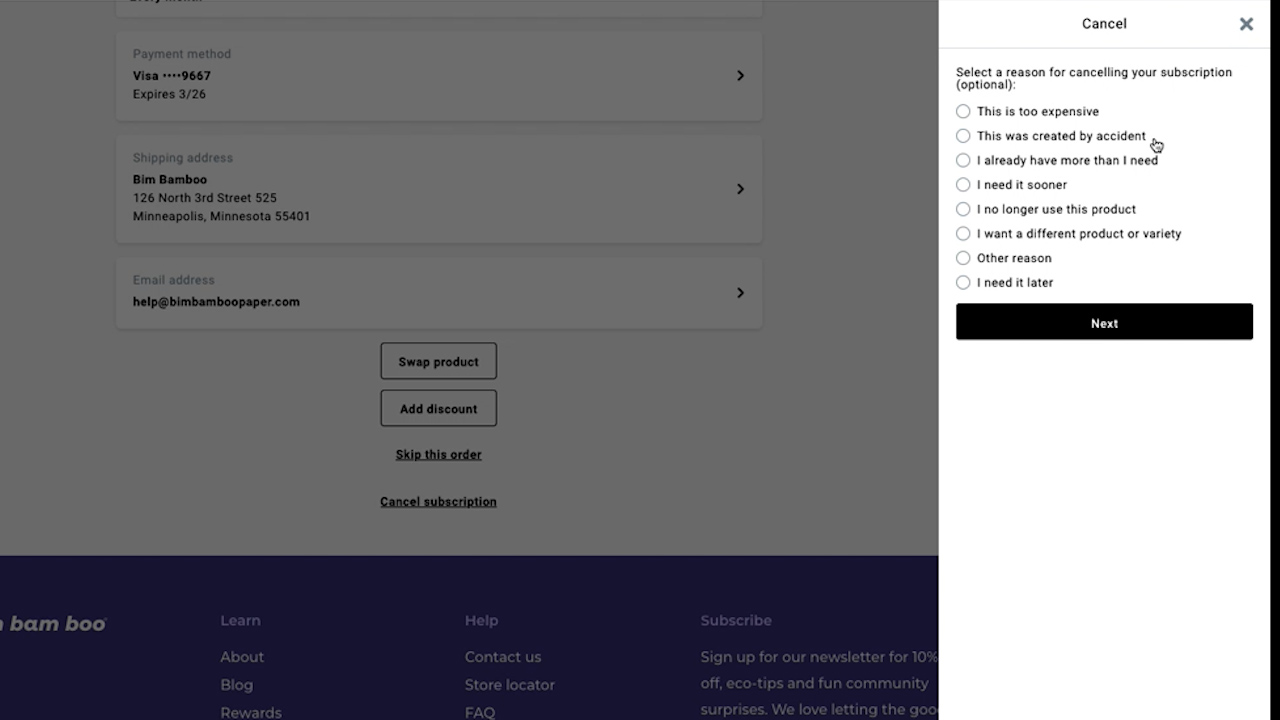Image resolution: width=1280 pixels, height=720 pixels.
Task: Choose 'This was created by accident' option
Action: point(963,136)
